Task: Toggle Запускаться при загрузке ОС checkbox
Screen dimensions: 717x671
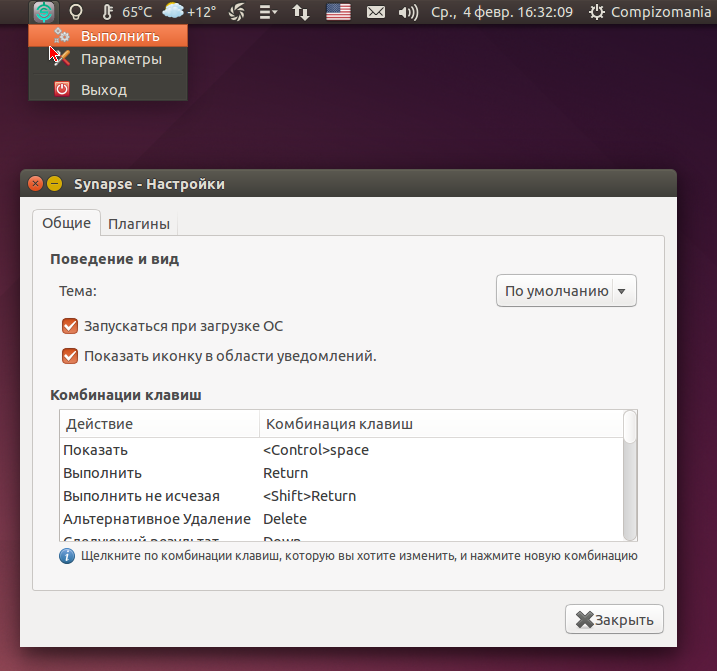Action: (x=70, y=326)
